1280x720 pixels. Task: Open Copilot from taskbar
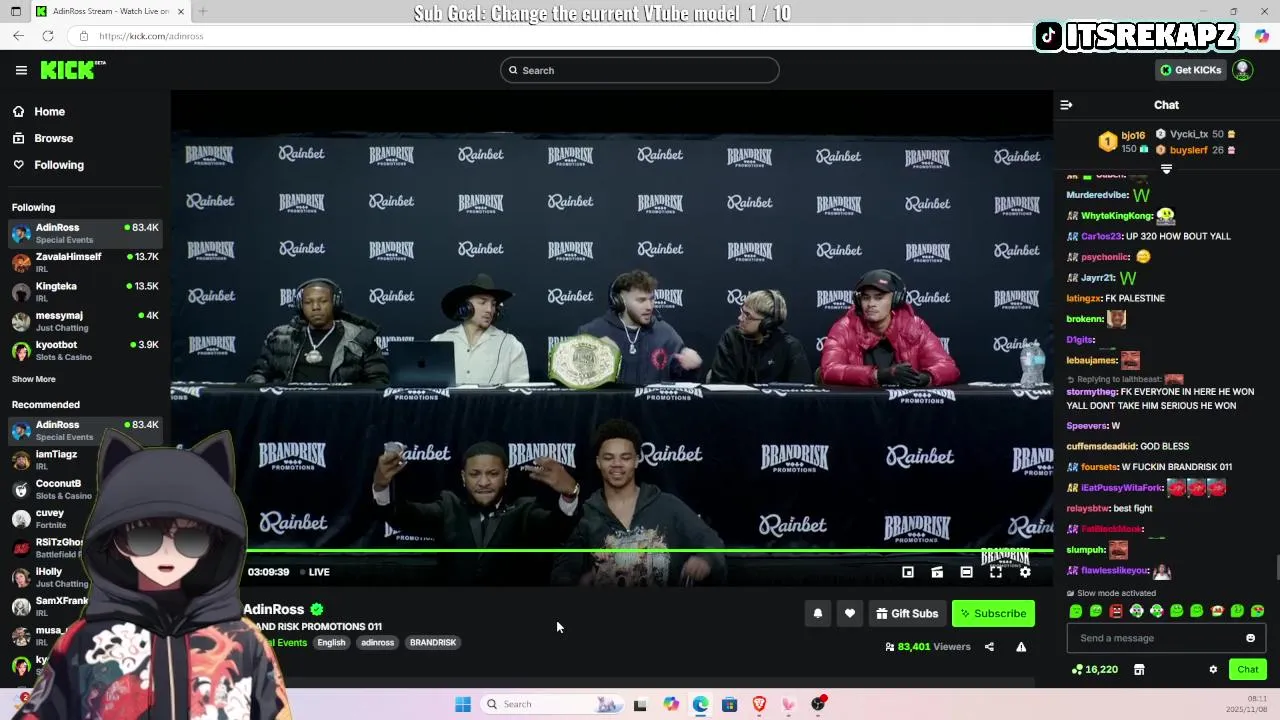click(671, 704)
